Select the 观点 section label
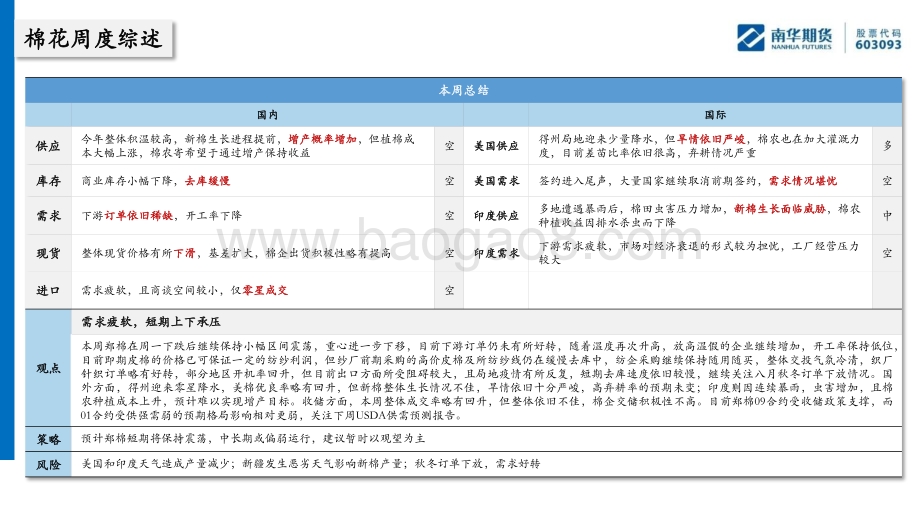Viewport: 920px width, 518px height. click(x=48, y=368)
